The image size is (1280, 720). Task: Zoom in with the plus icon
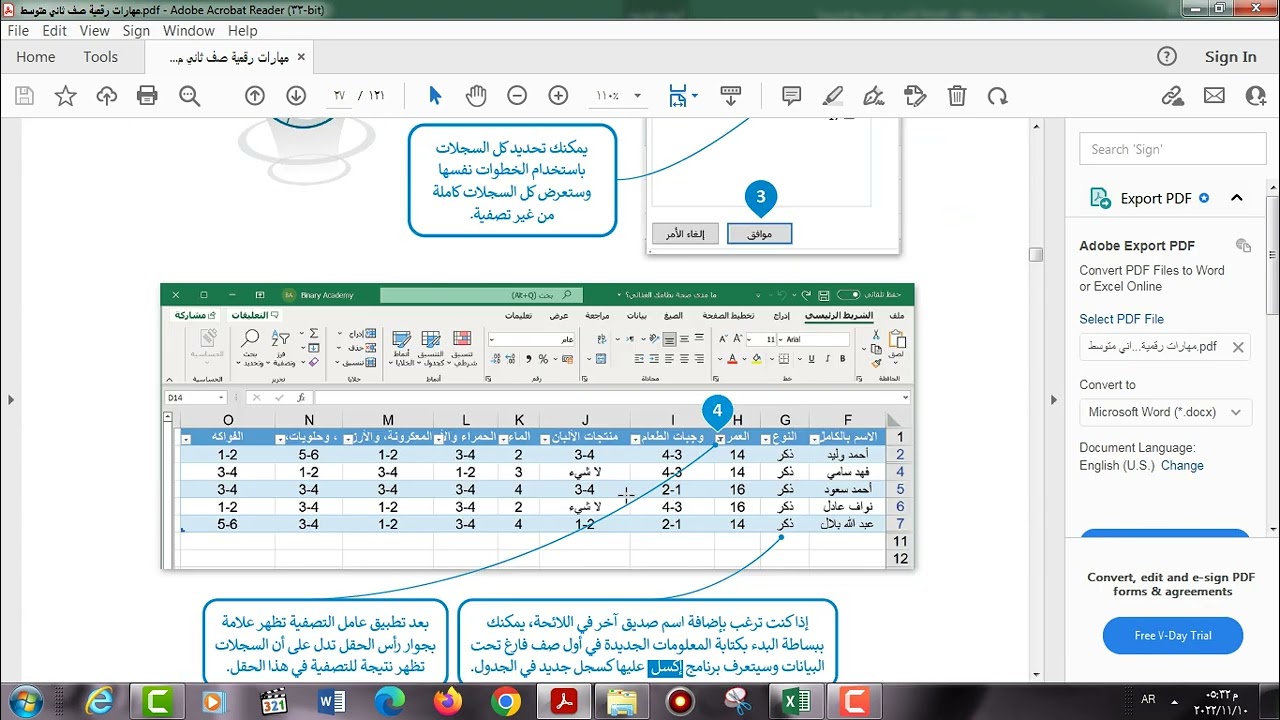point(558,96)
